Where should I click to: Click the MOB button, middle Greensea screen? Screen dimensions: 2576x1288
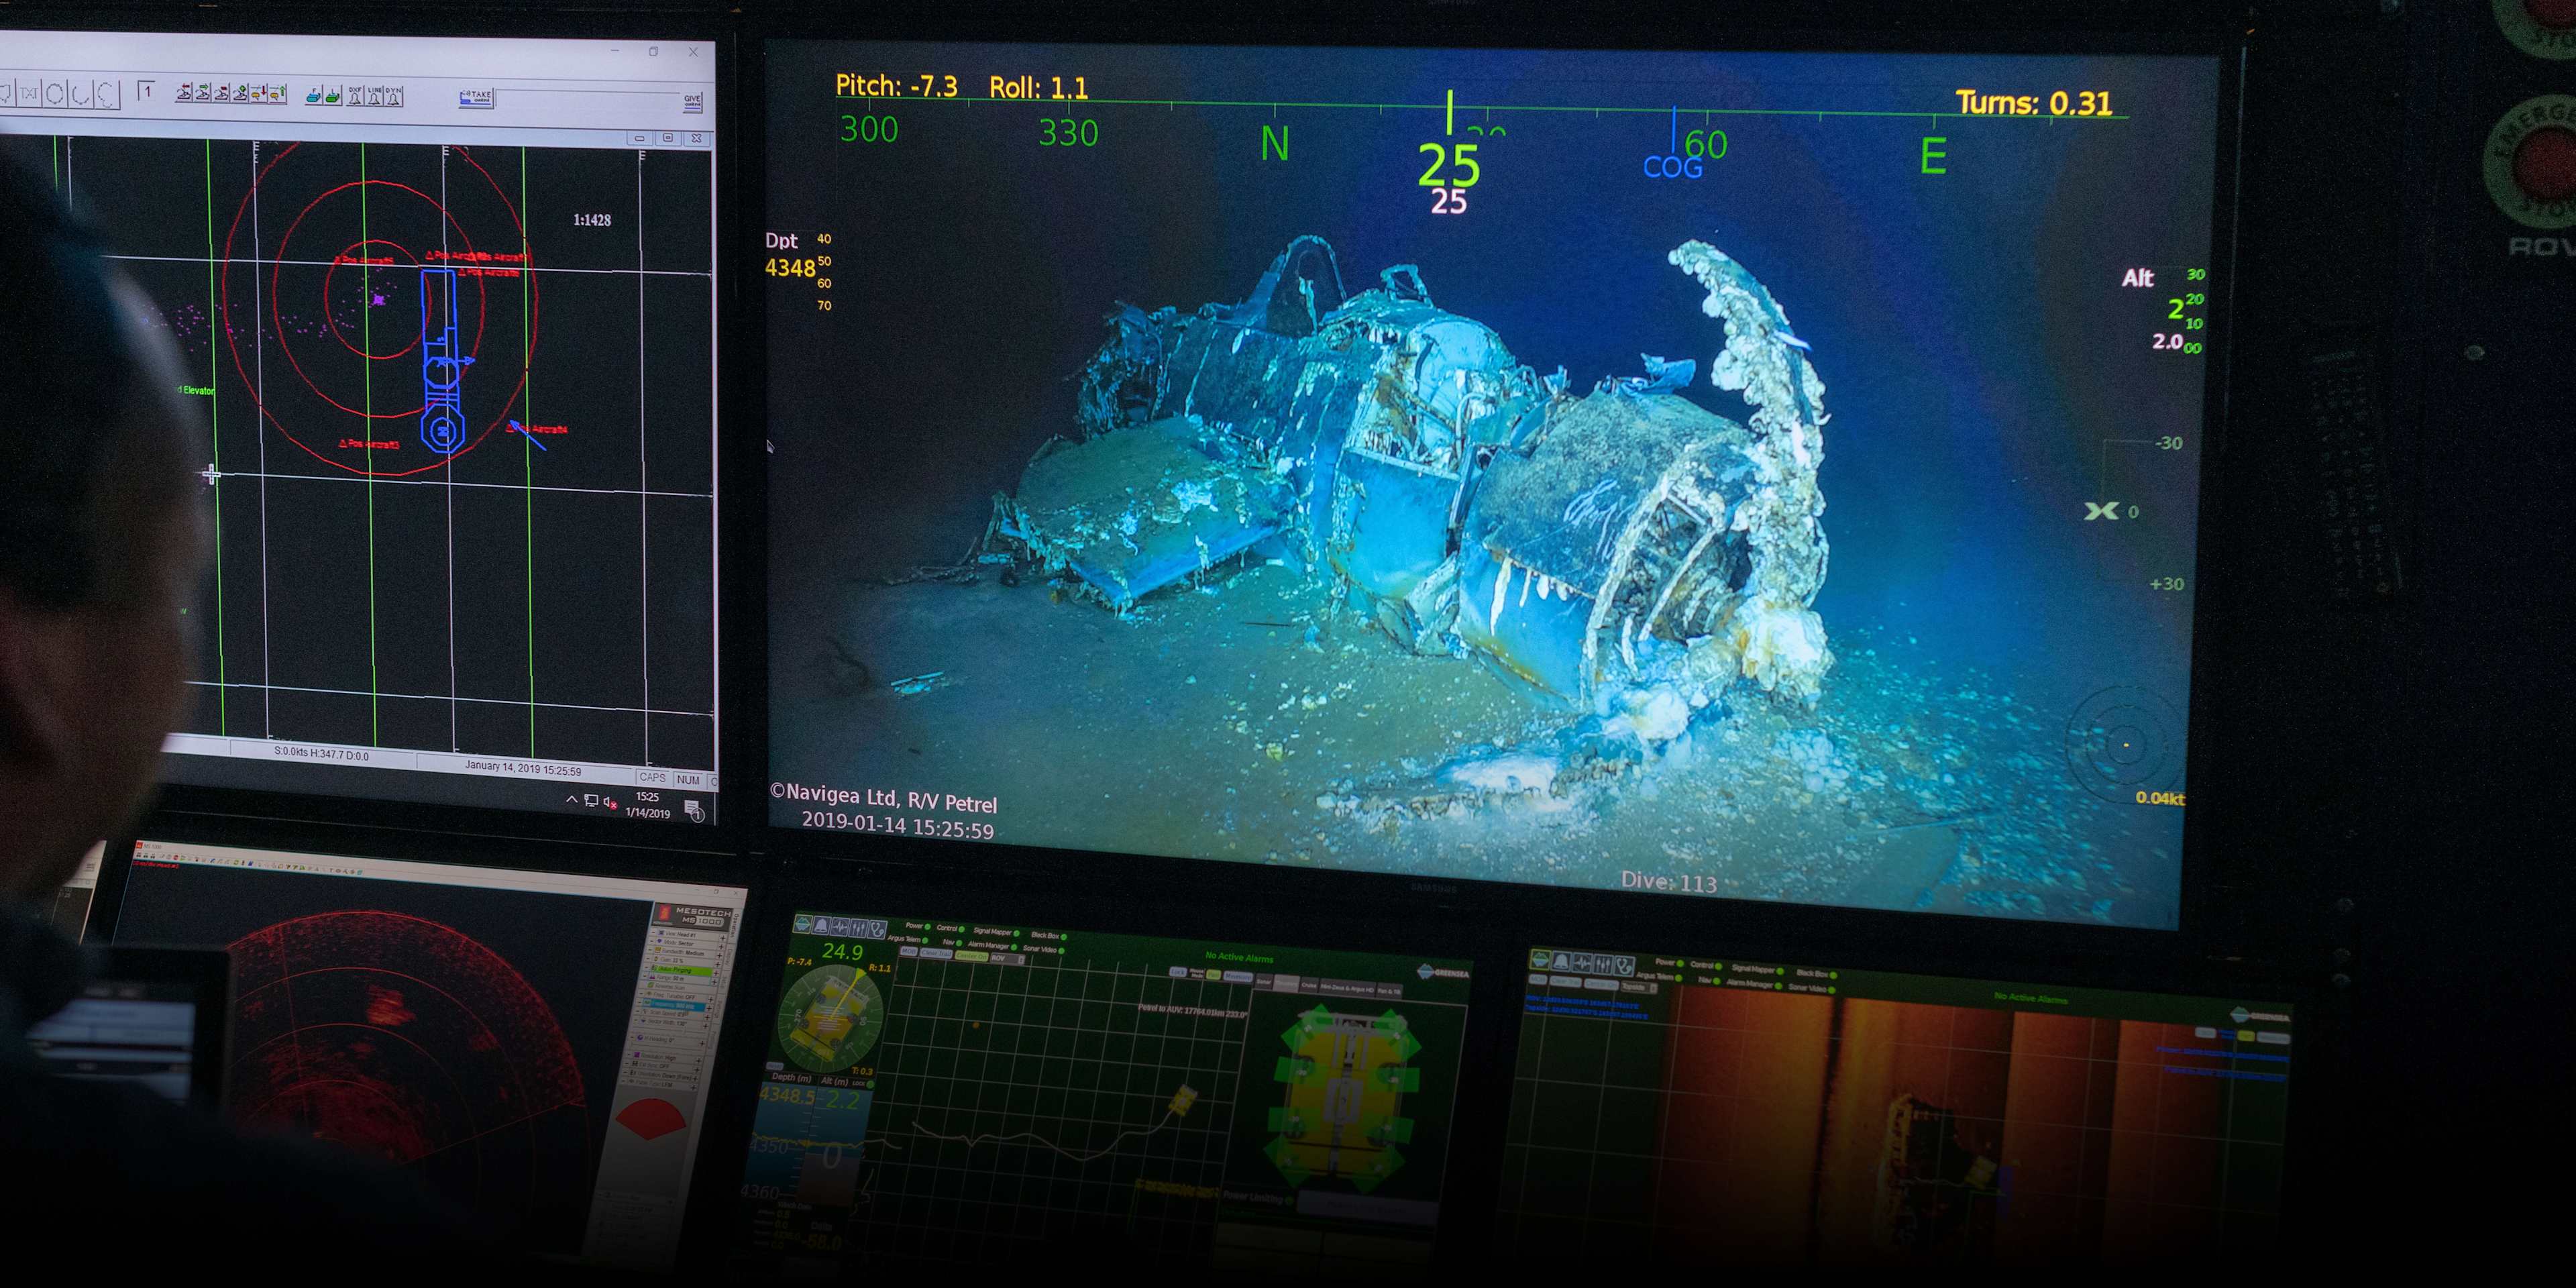click(909, 952)
